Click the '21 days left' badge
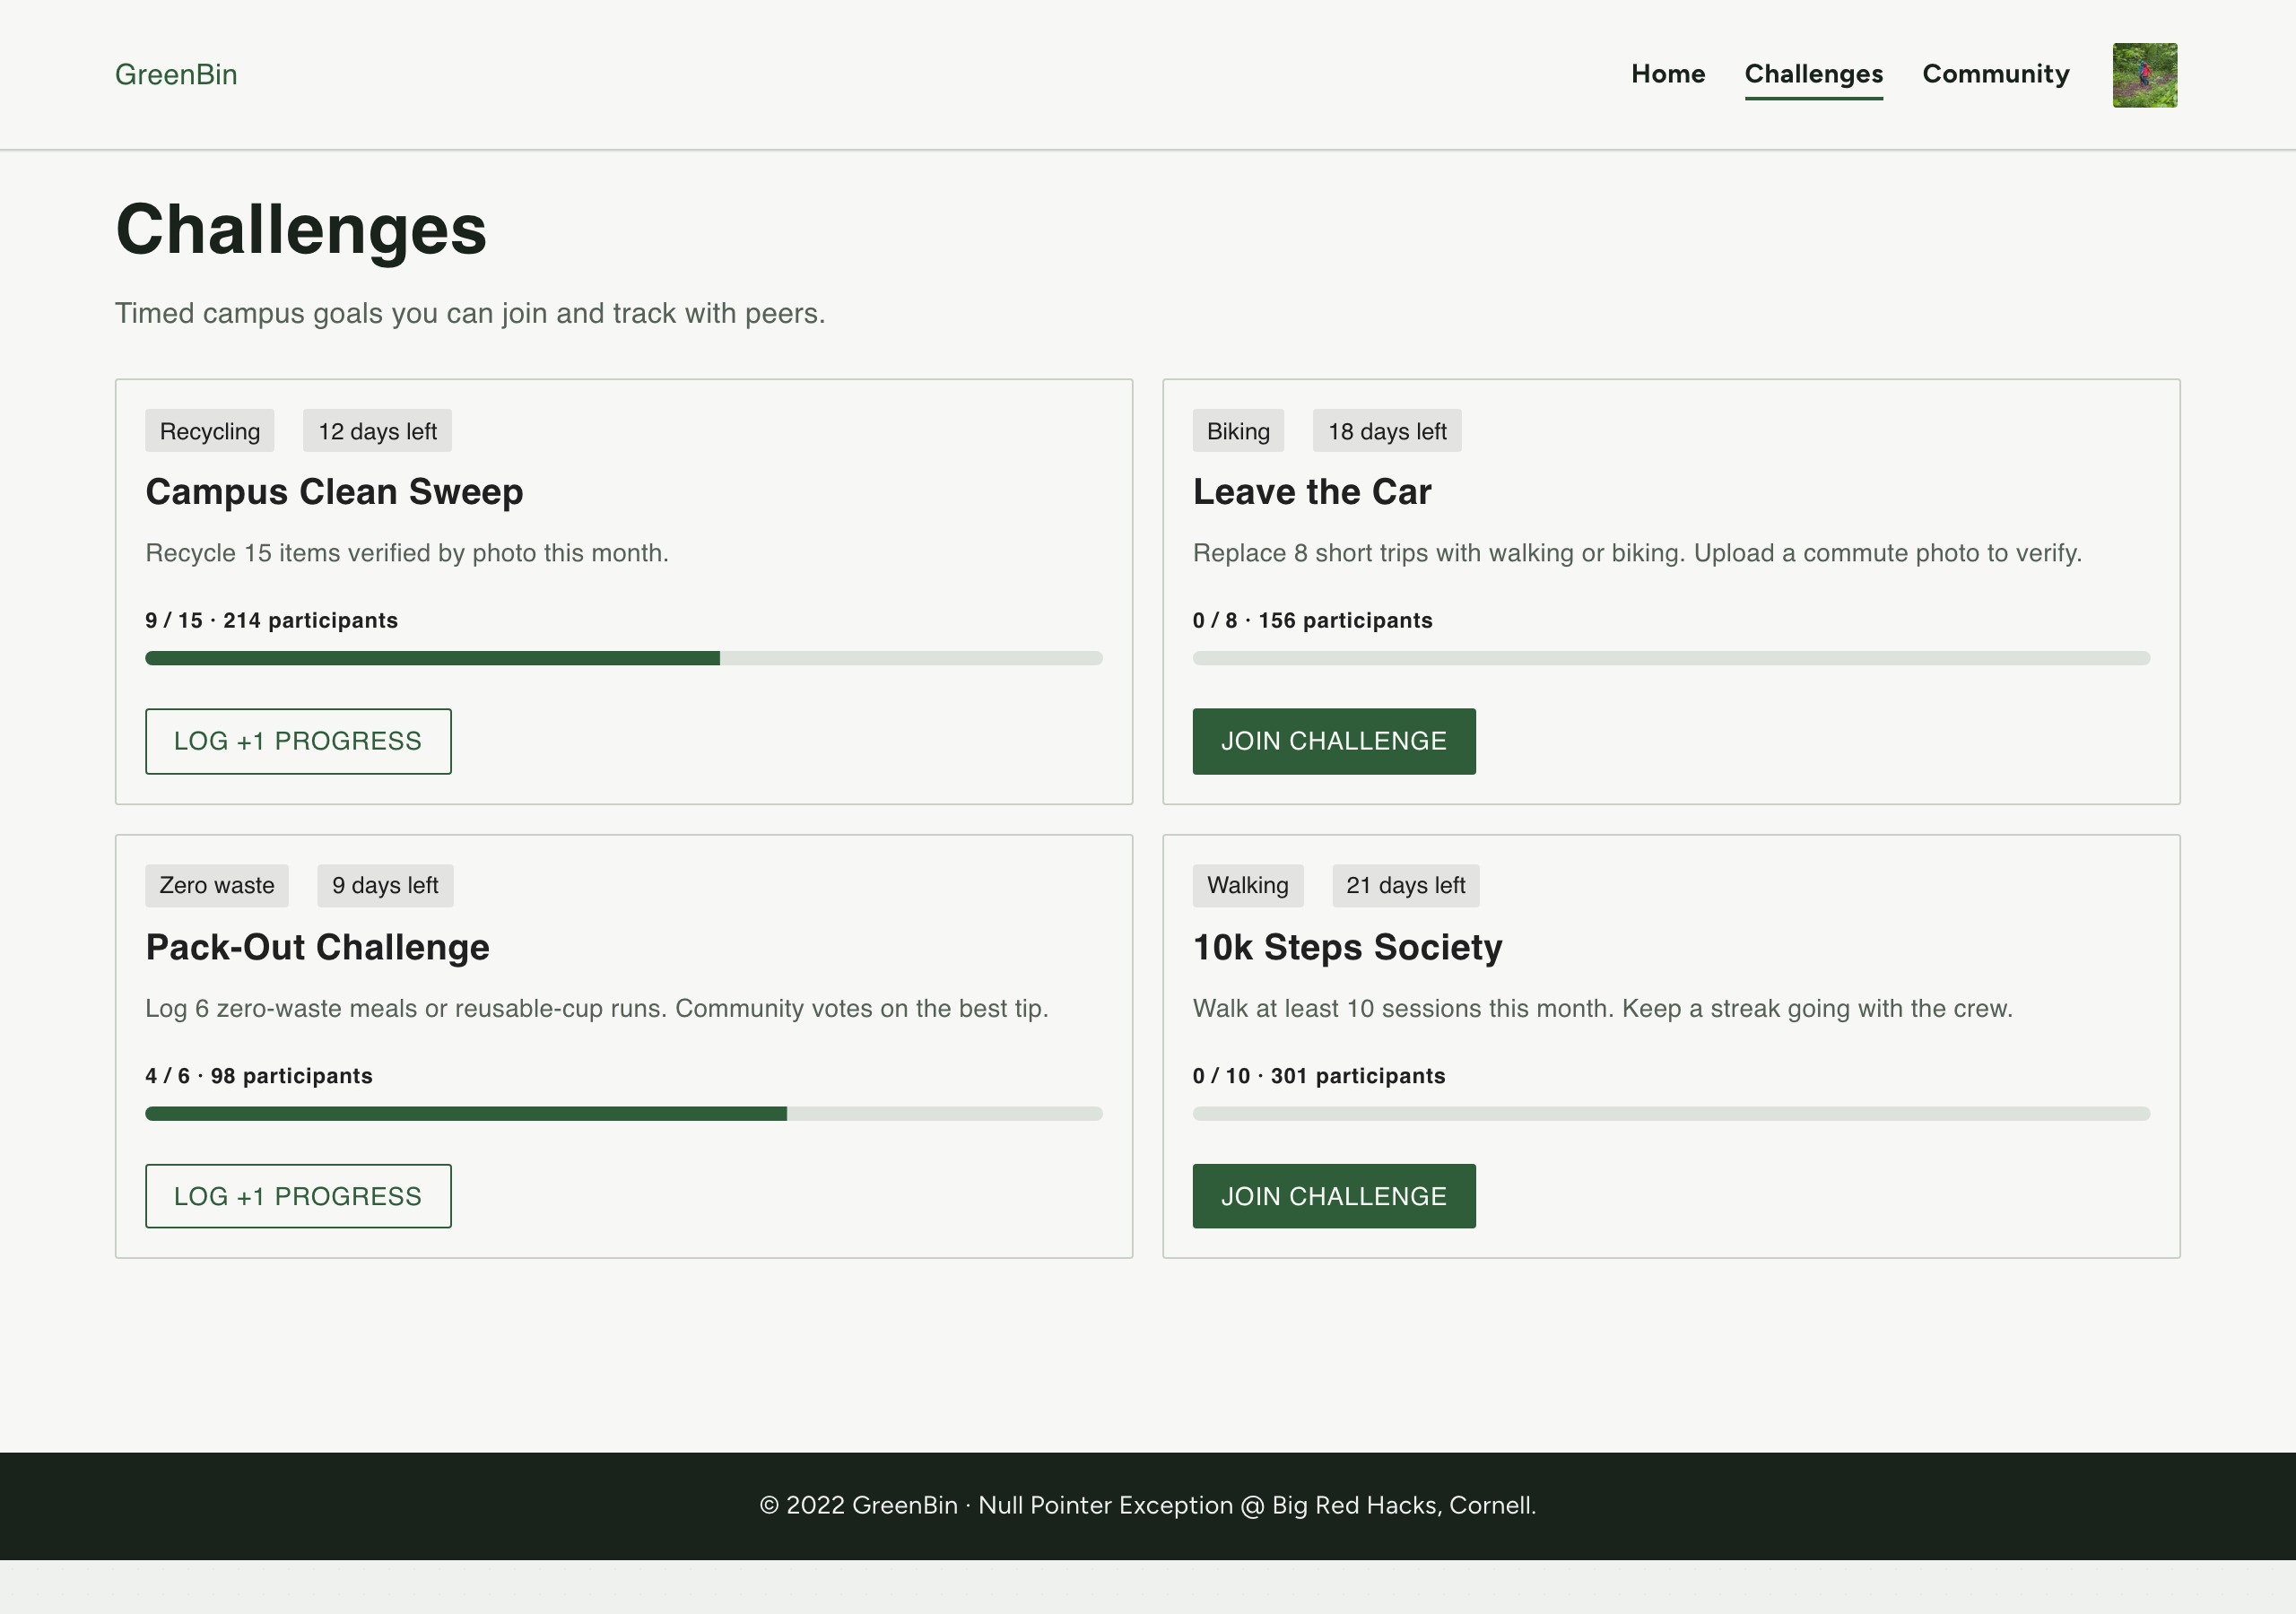This screenshot has width=2296, height=1614. click(x=1405, y=885)
